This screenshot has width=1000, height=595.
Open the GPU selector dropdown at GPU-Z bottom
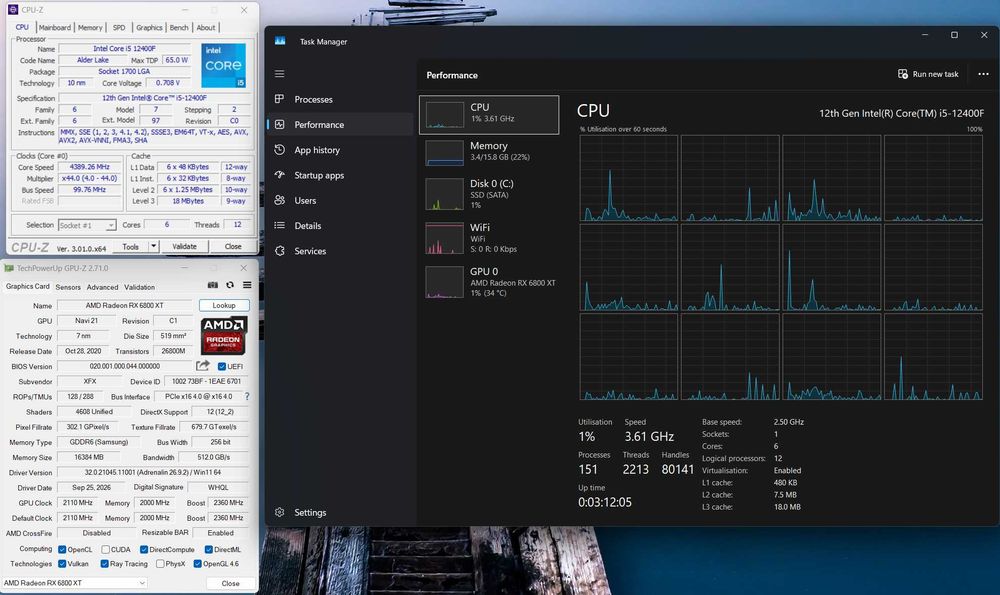(x=74, y=583)
